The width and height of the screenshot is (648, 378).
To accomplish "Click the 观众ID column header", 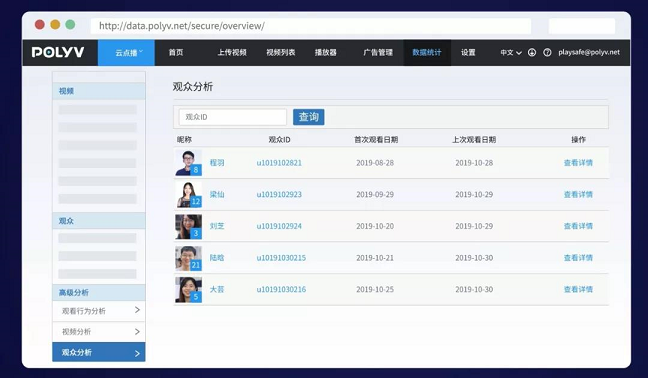I will pyautogui.click(x=279, y=140).
